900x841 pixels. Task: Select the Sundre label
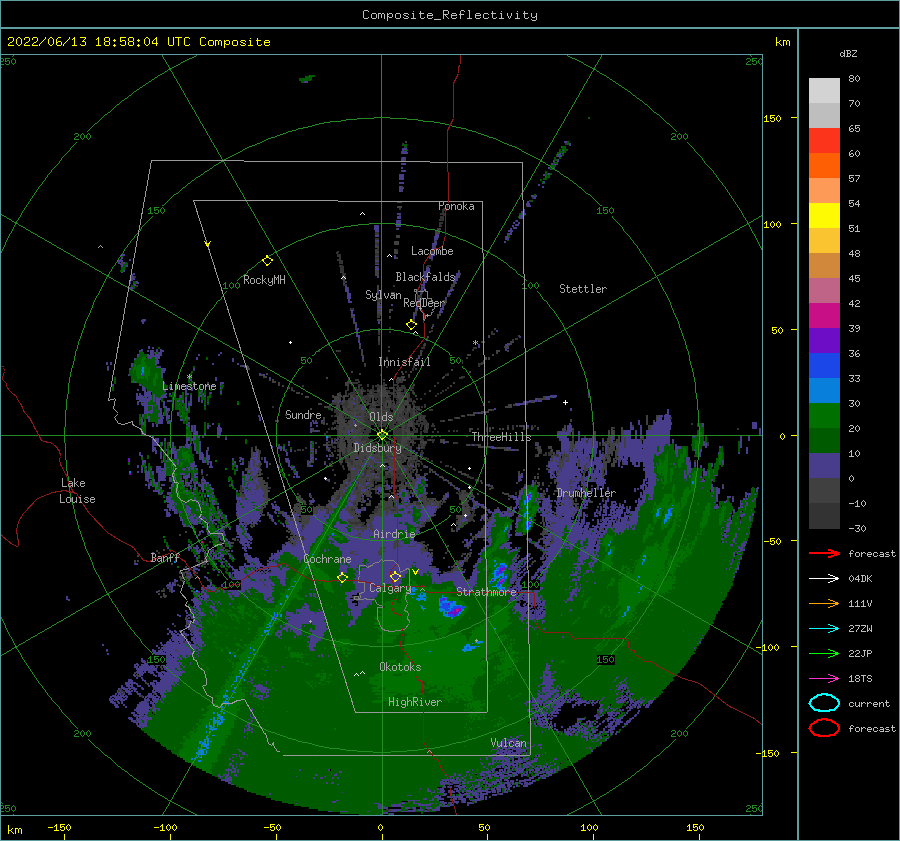[303, 414]
